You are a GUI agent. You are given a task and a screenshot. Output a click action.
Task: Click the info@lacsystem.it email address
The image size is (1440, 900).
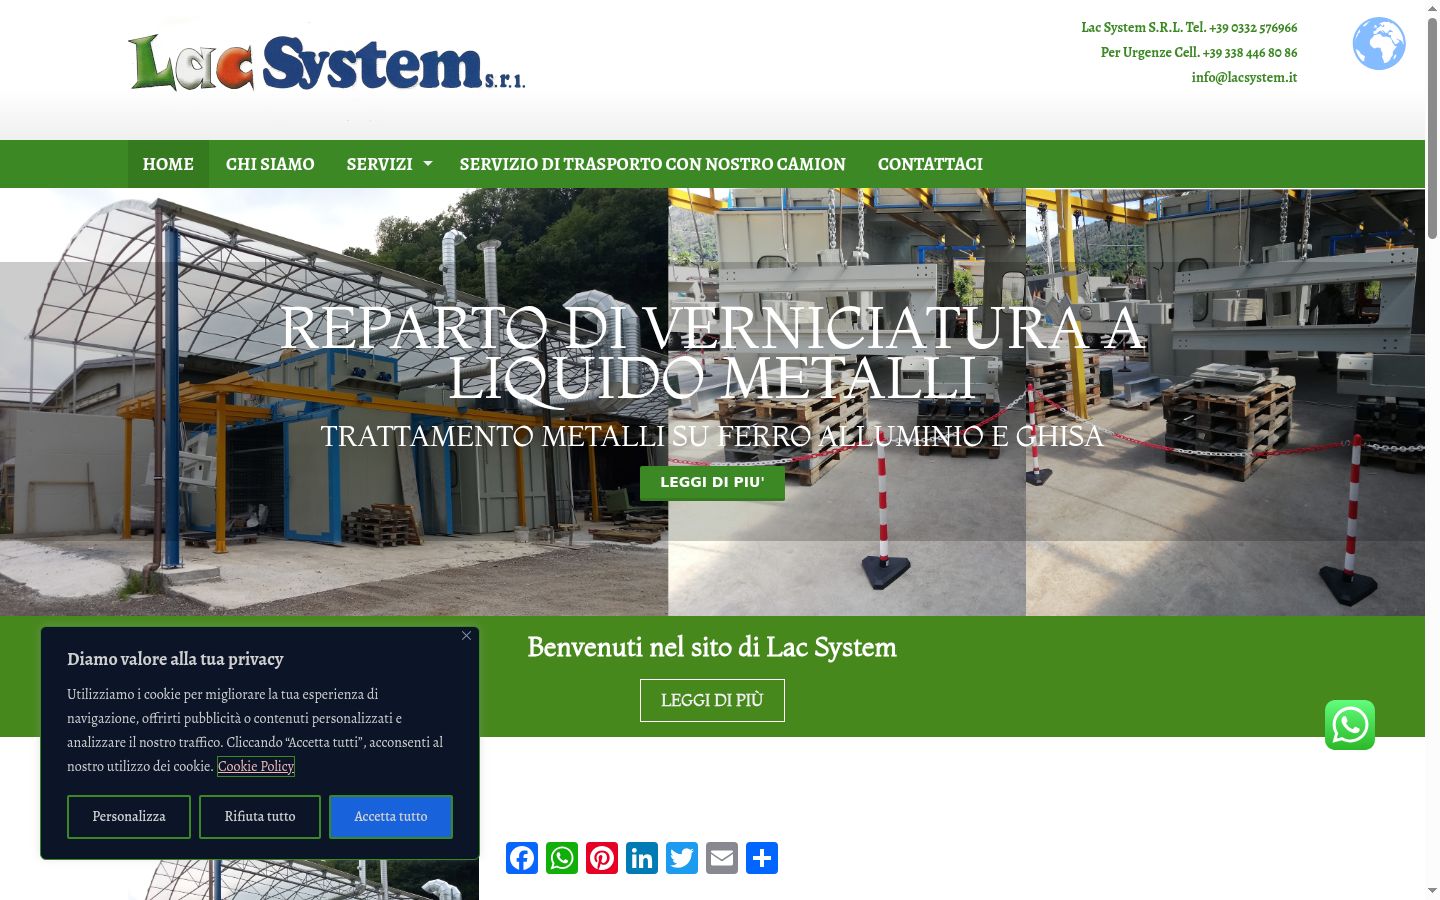click(1244, 77)
